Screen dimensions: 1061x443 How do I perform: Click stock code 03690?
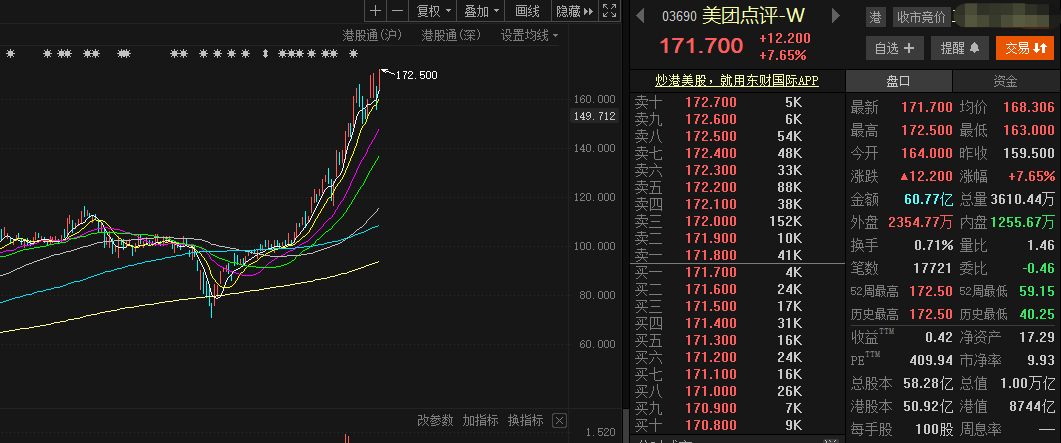click(x=679, y=16)
